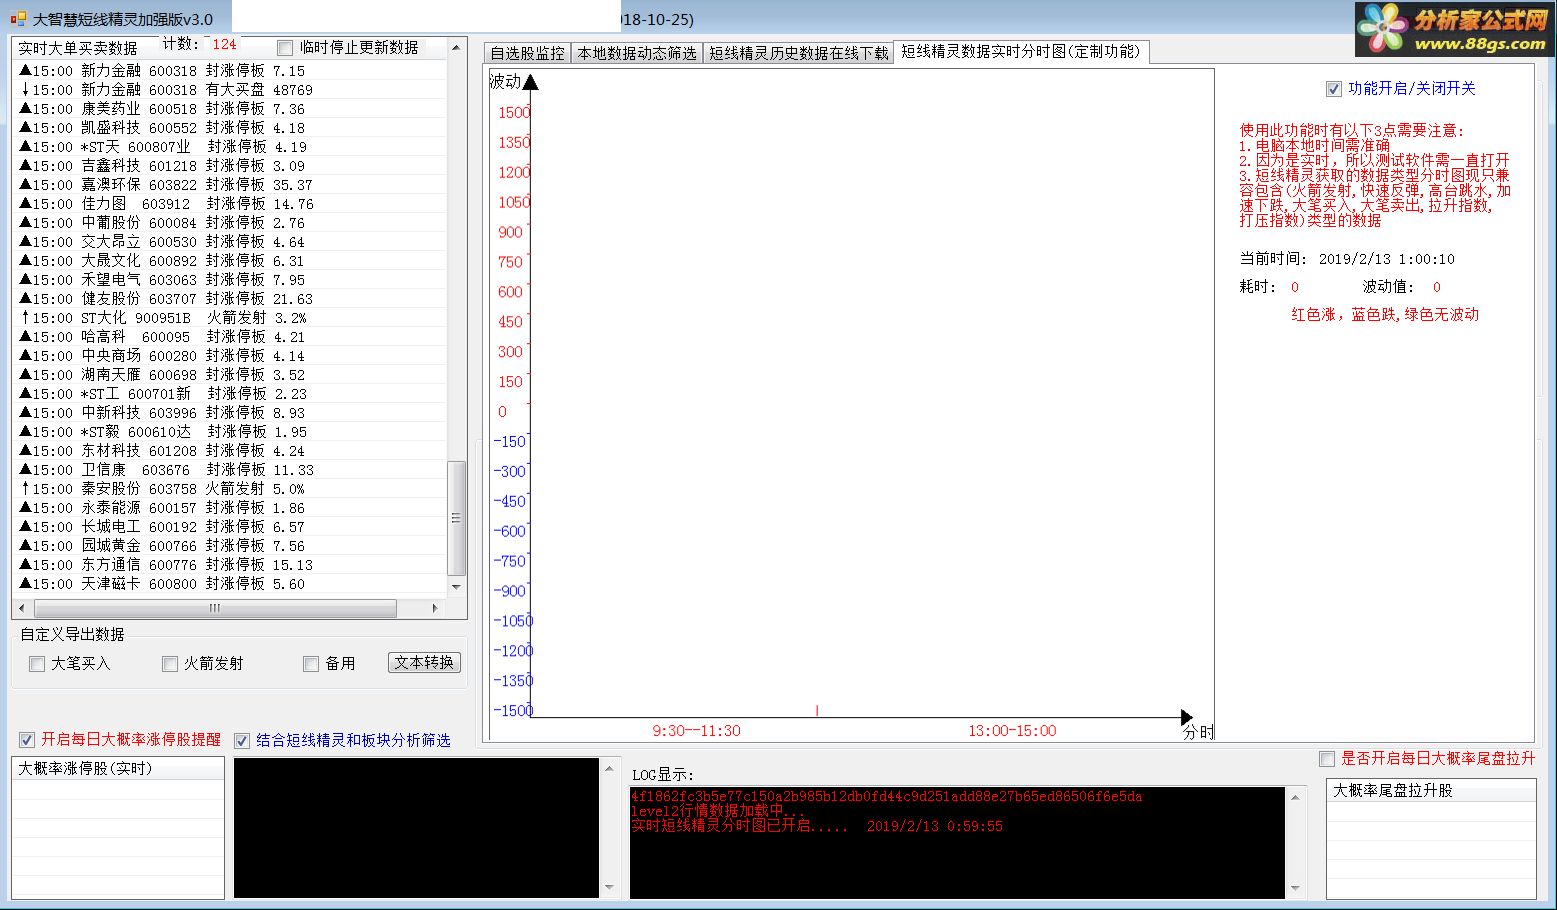Screen dimensions: 1557x910
Task: Click the LOG panel scroll-down arrow
Action: [1295, 887]
